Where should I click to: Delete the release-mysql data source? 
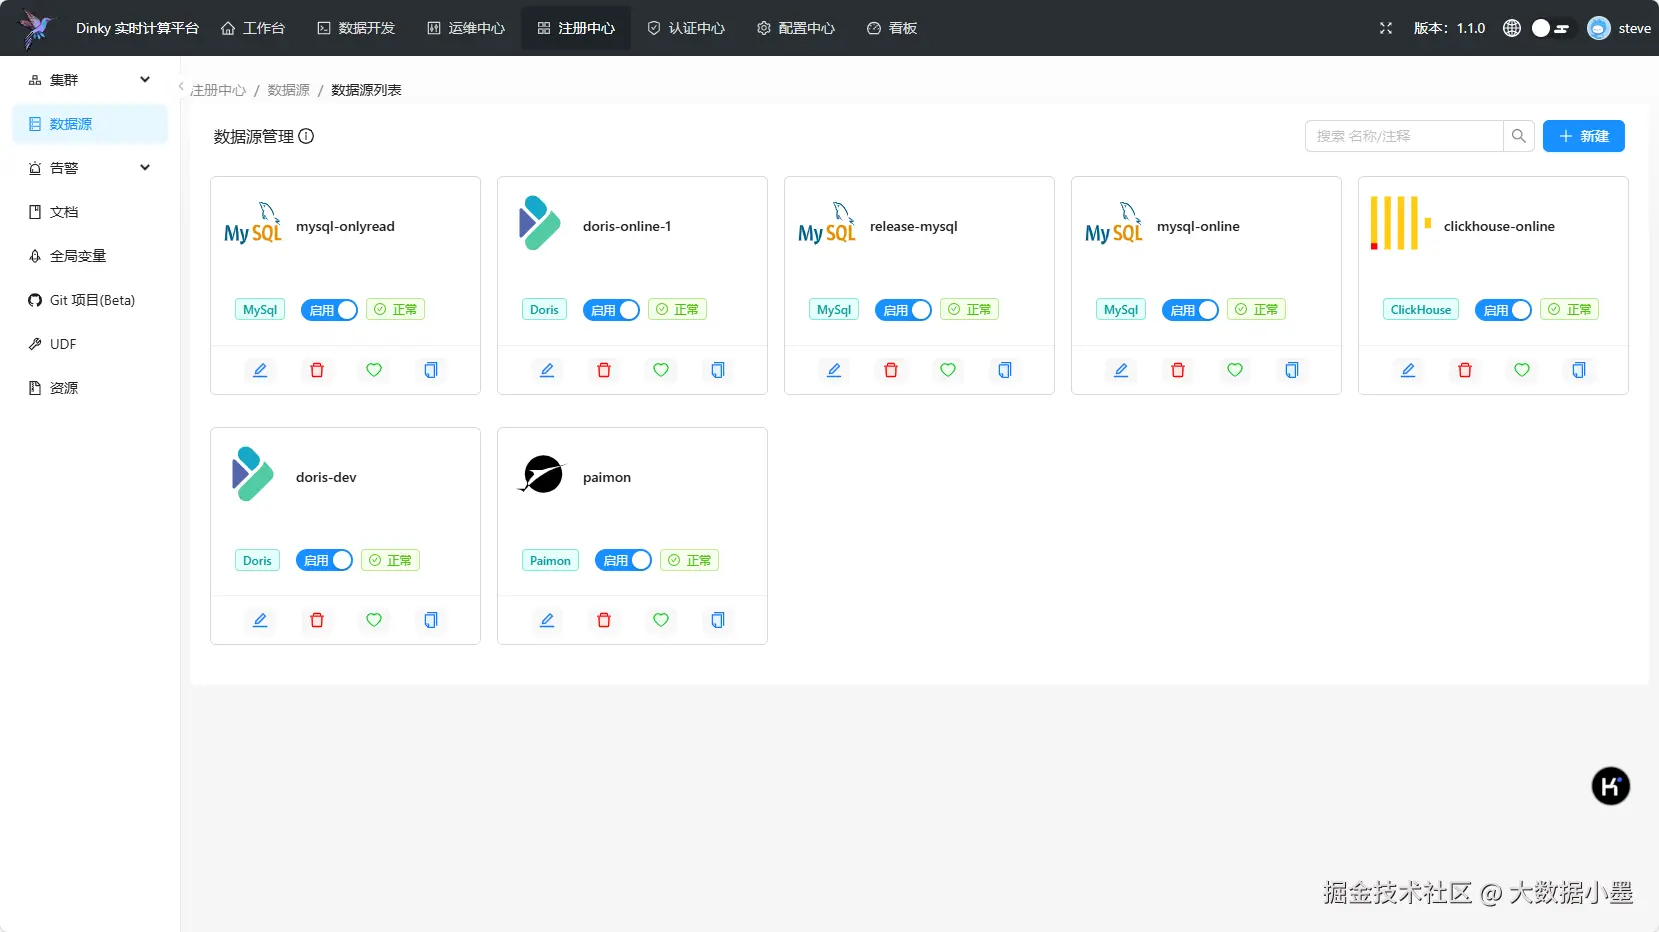click(891, 370)
